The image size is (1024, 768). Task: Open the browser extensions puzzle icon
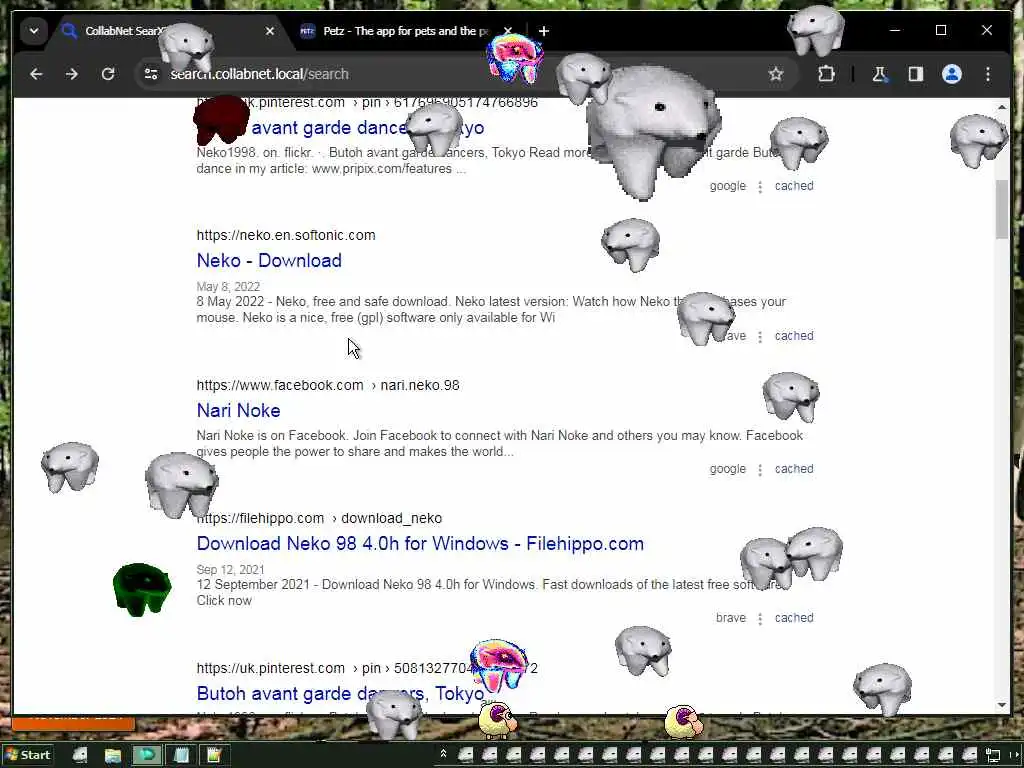point(826,74)
